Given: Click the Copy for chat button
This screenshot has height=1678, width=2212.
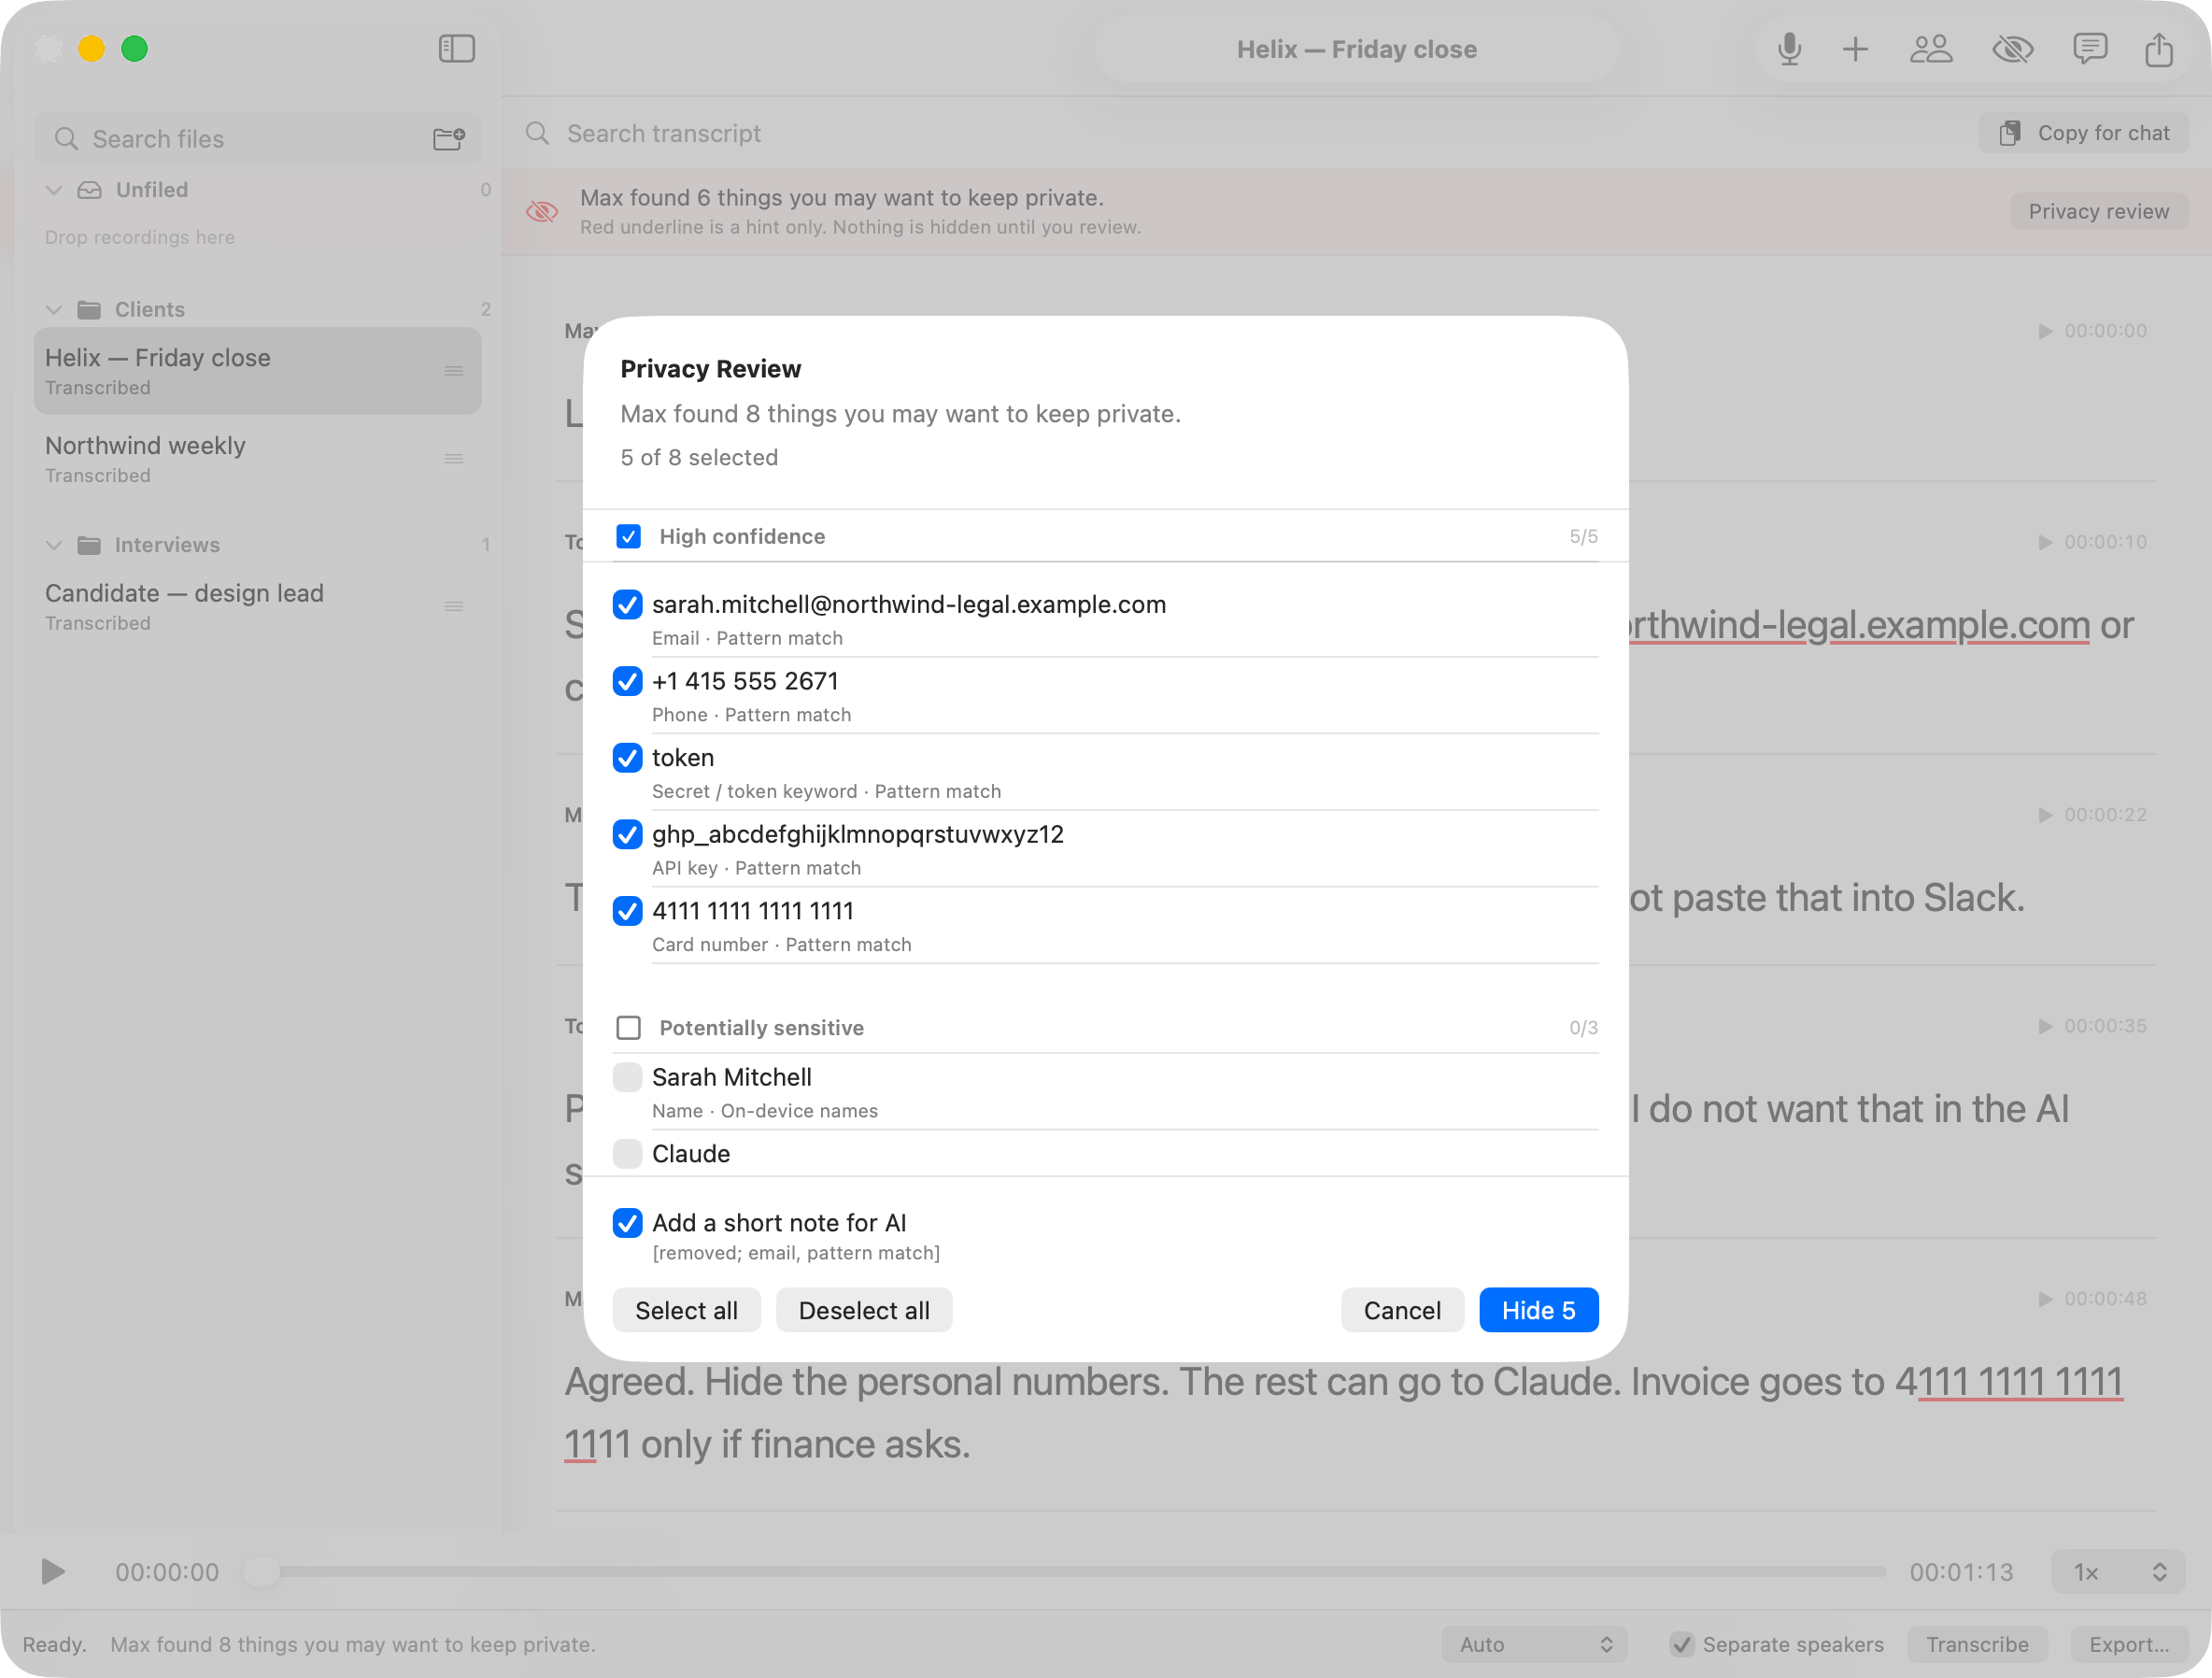Looking at the screenshot, I should pos(2083,133).
